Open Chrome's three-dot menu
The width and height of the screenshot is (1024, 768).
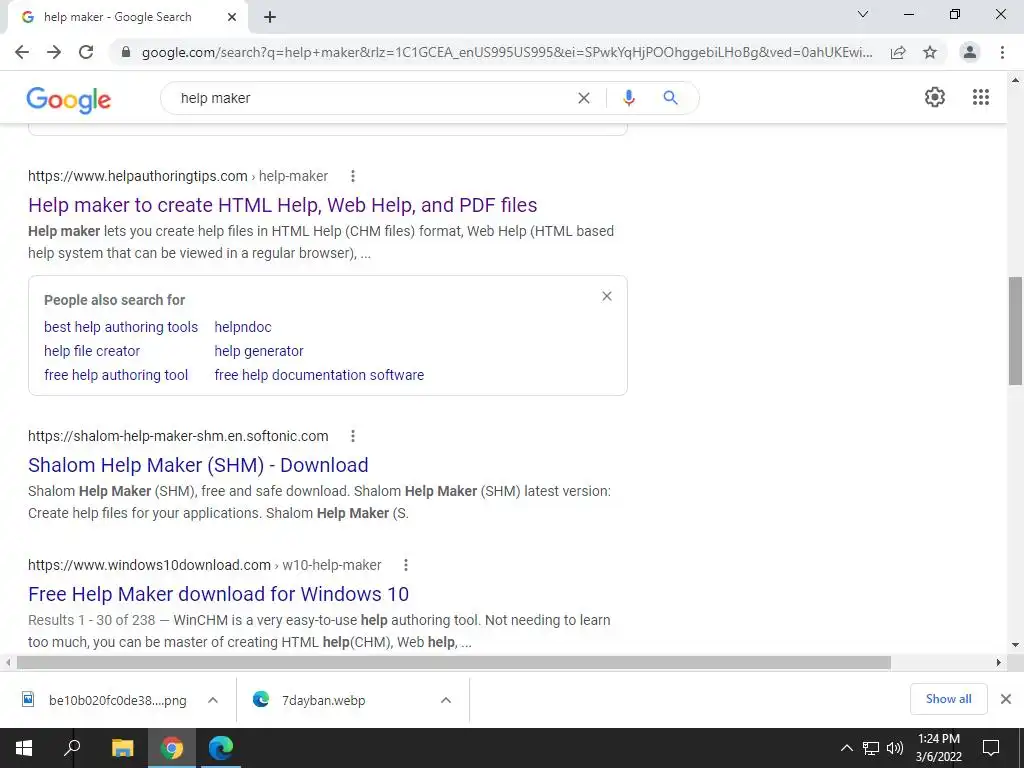coord(1002,52)
